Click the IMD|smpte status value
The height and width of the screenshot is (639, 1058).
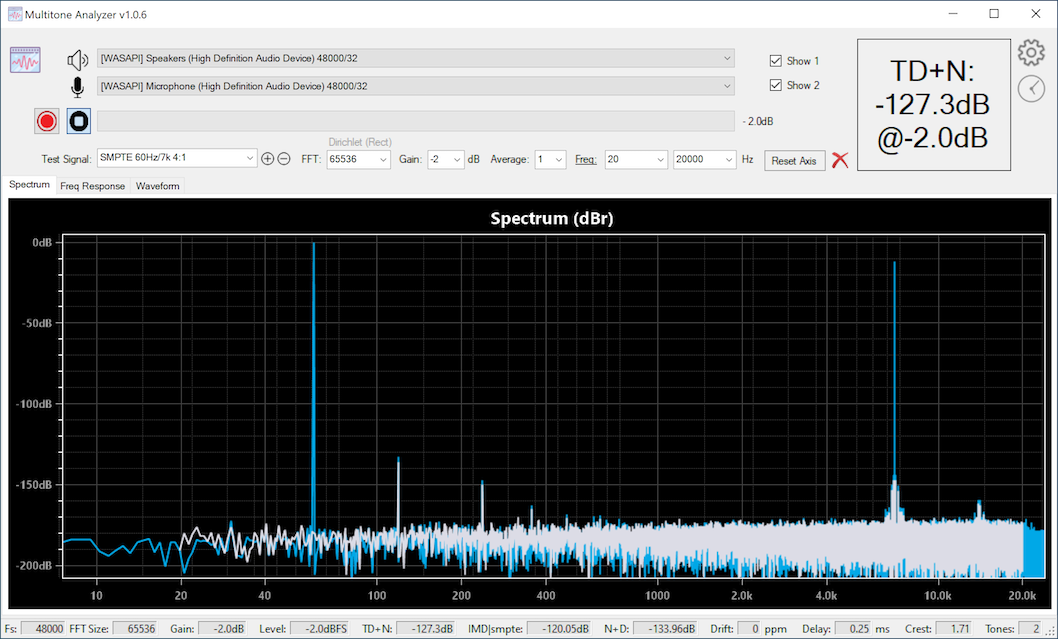coord(558,629)
